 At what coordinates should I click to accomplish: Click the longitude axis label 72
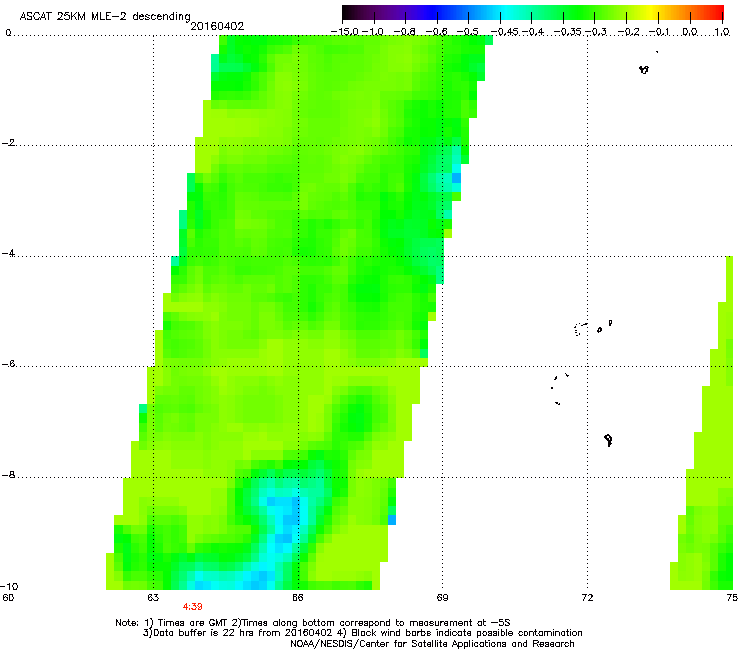[587, 598]
